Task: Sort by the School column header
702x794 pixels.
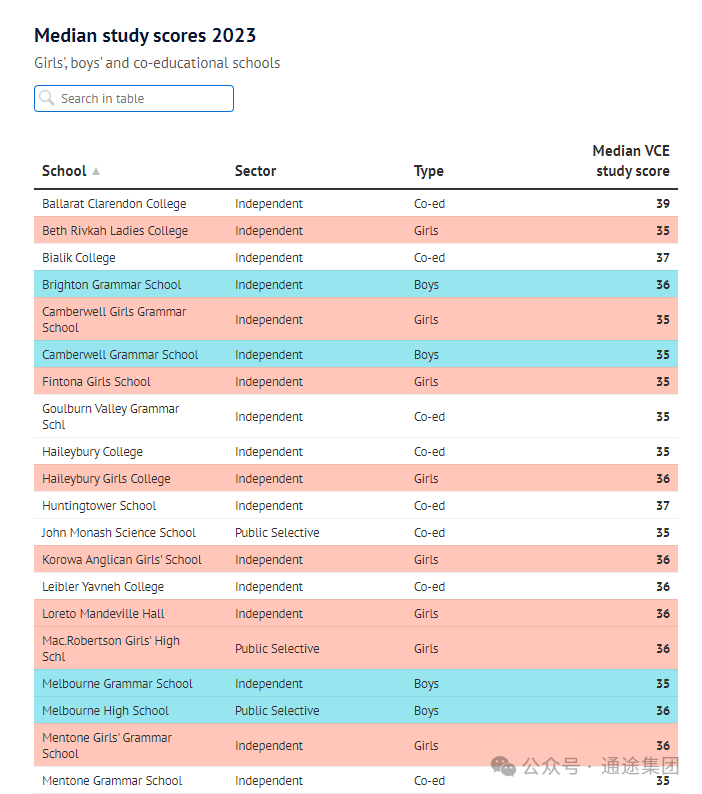Action: 64,171
